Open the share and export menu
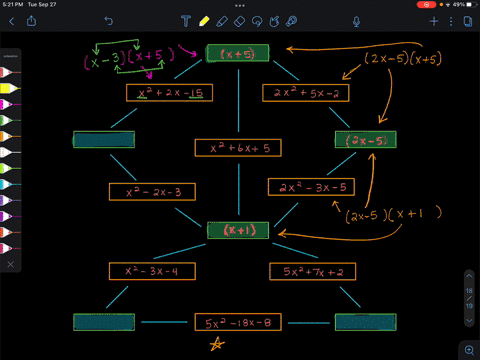The width and height of the screenshot is (480, 360). (x=31, y=21)
